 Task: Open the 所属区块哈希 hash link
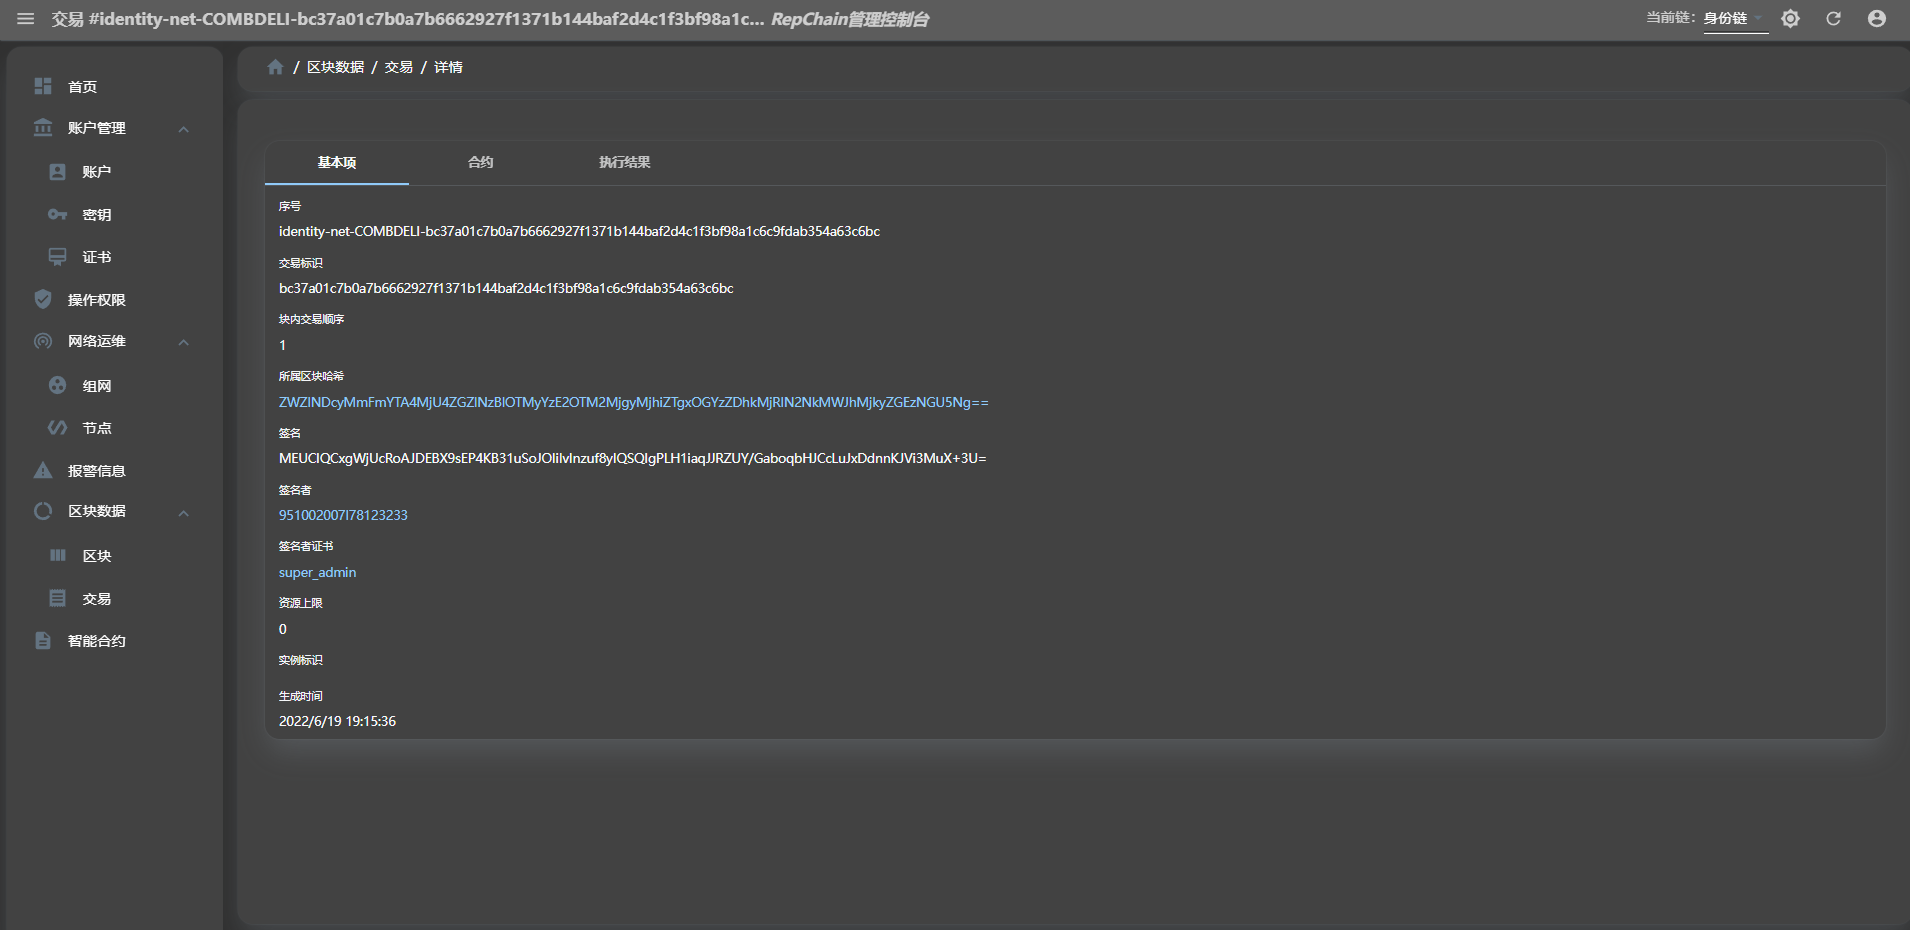[x=633, y=402]
